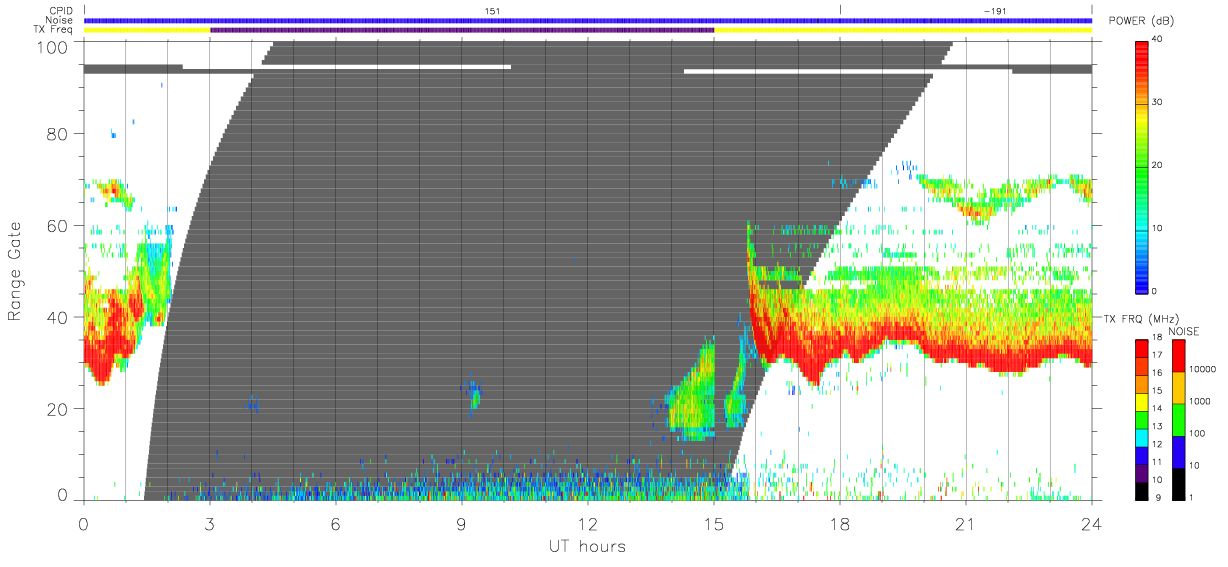Click the NOISE legend title
Viewport: 1228px width, 567px height.
pos(1182,330)
